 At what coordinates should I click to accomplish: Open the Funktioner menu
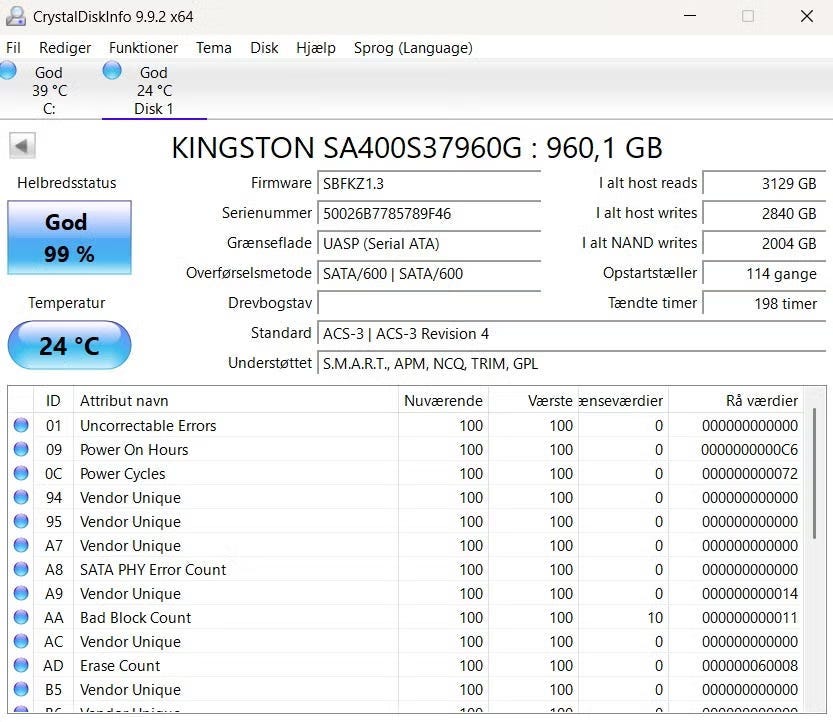click(x=143, y=48)
